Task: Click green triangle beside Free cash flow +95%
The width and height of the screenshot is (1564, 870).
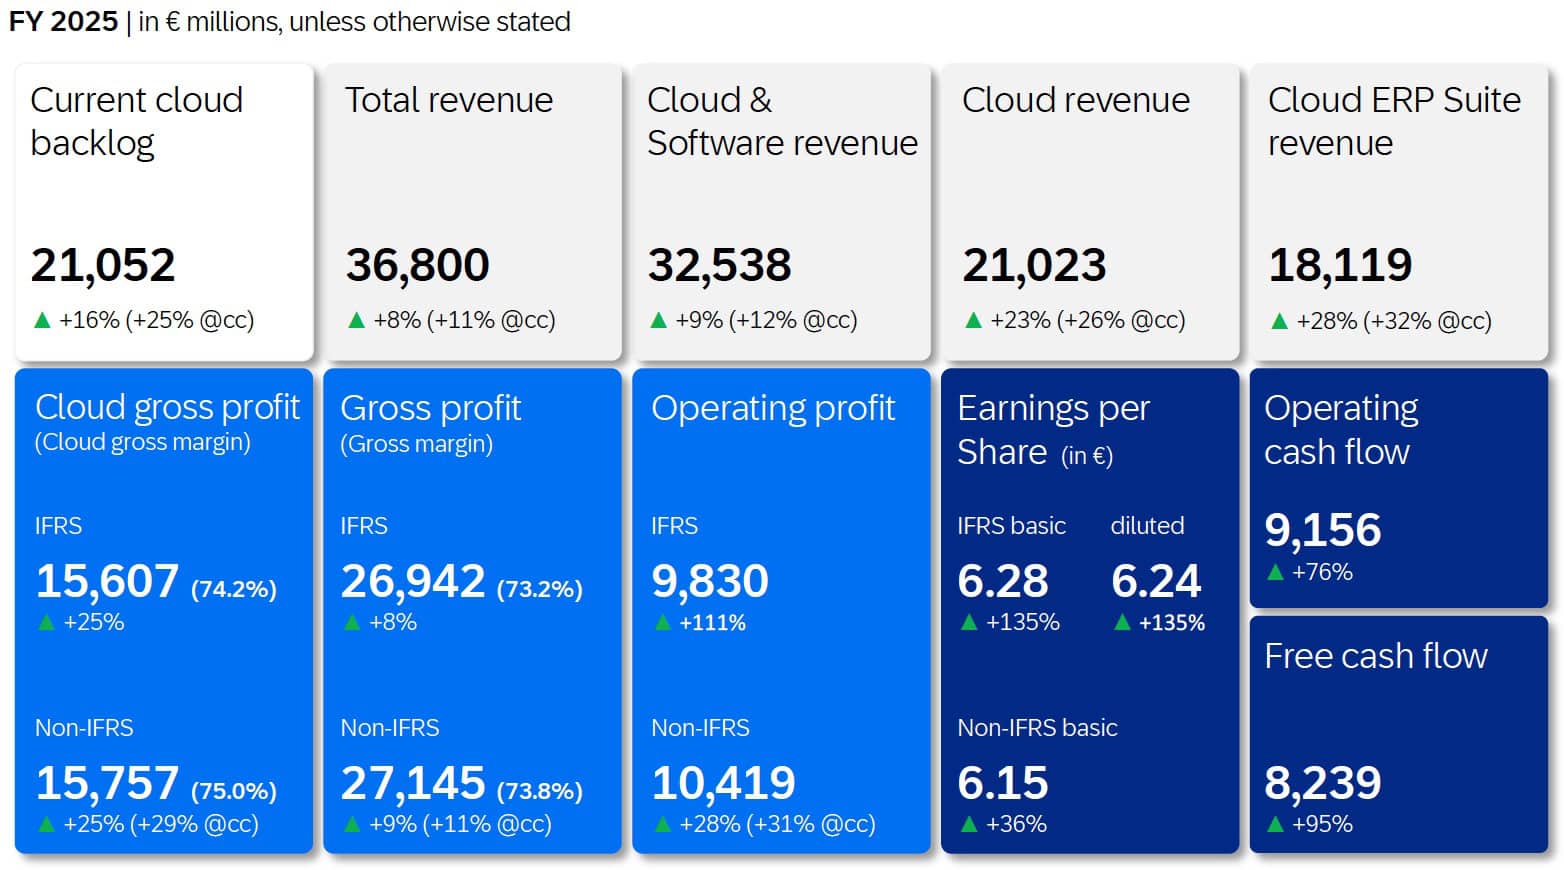Action: click(x=1275, y=825)
